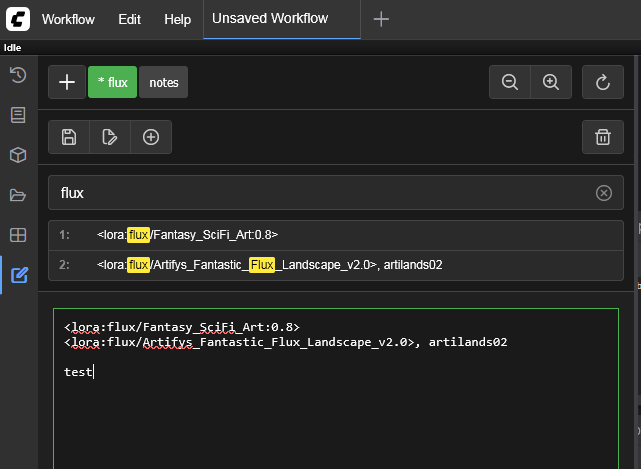Open the Help menu
641x469 pixels.
pyautogui.click(x=177, y=19)
